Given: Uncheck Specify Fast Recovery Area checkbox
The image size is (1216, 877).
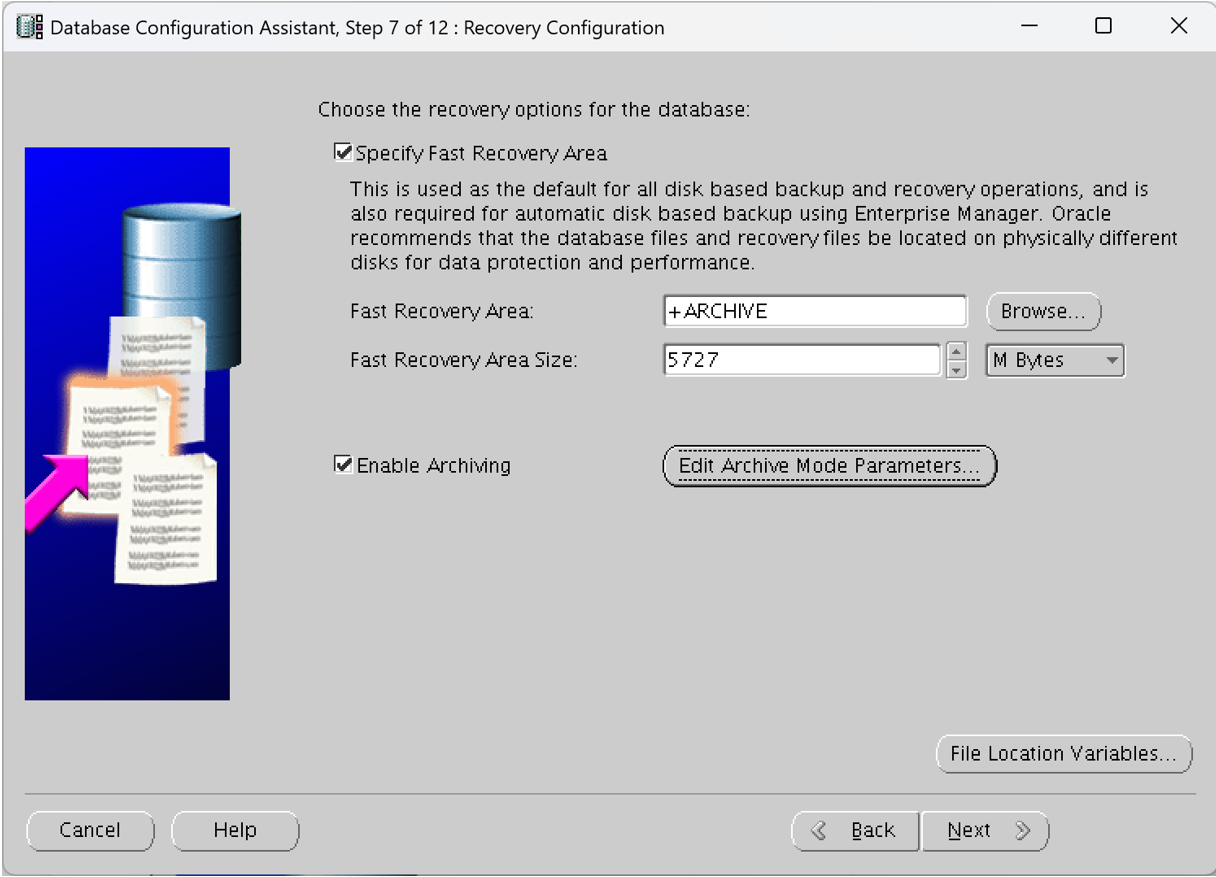Looking at the screenshot, I should 343,153.
